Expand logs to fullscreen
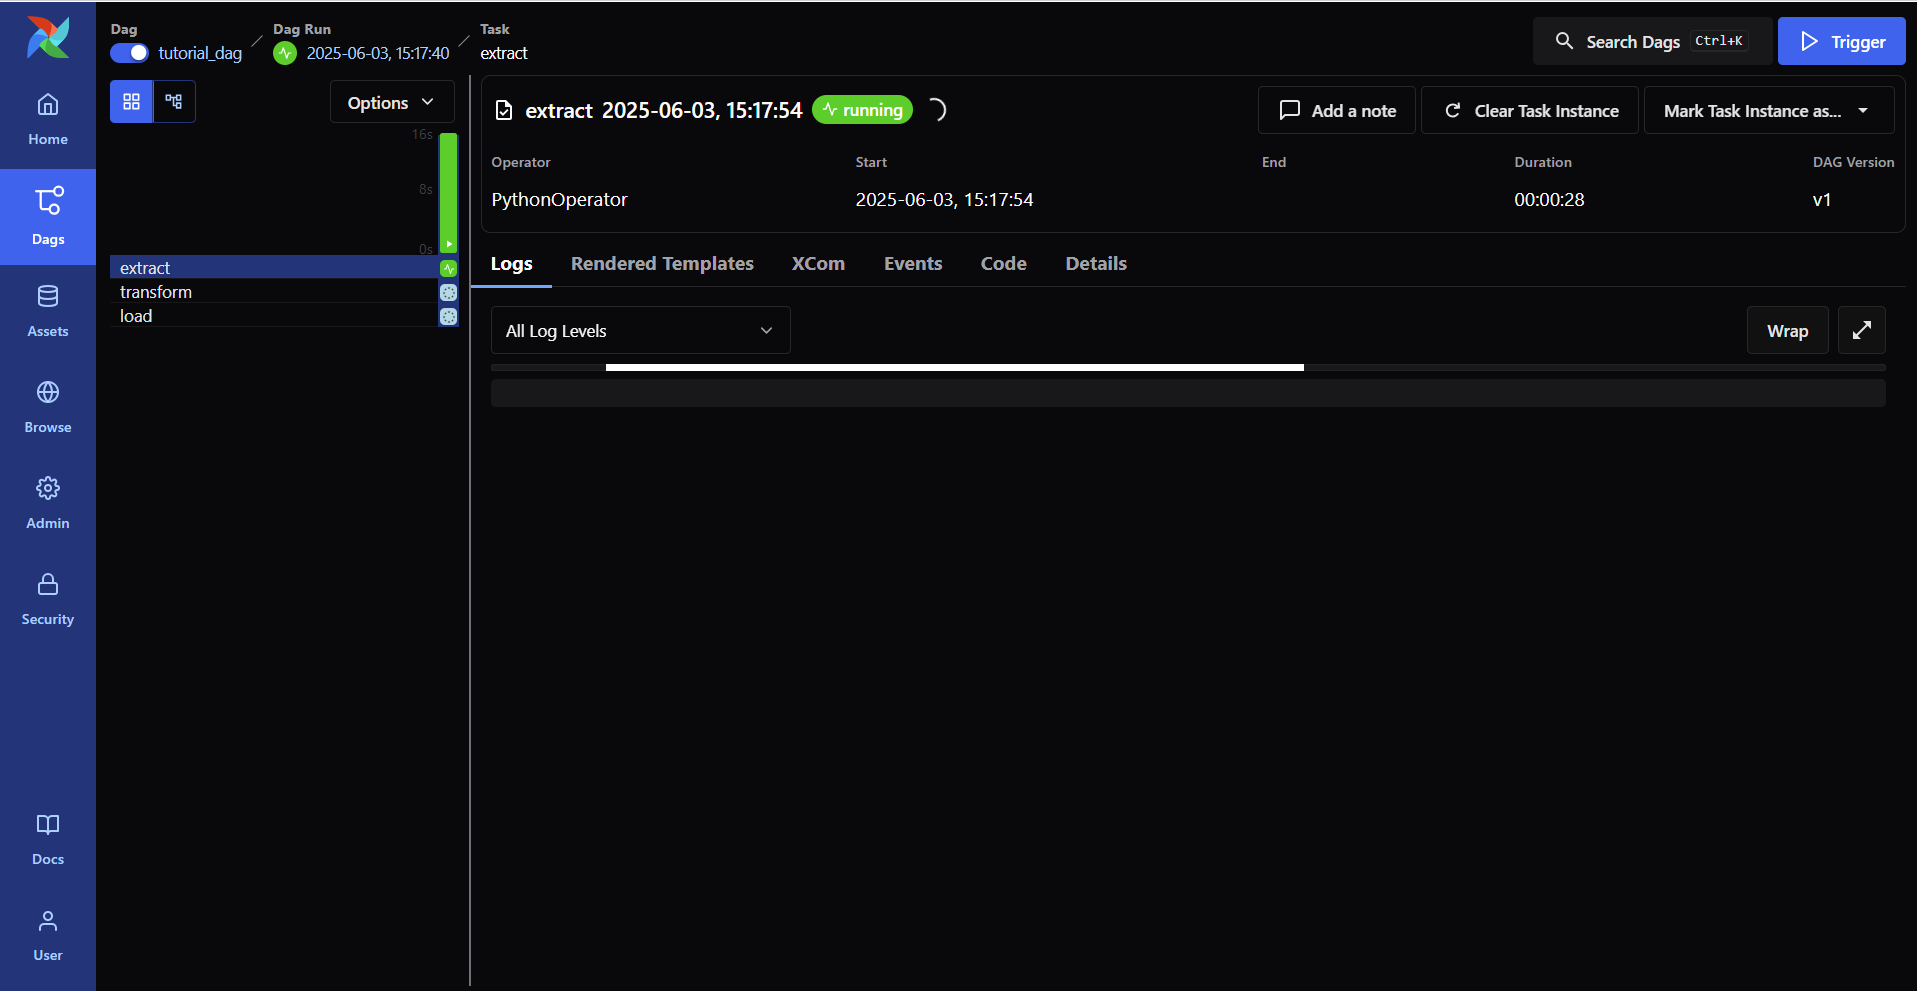The height and width of the screenshot is (991, 1917). (x=1861, y=330)
